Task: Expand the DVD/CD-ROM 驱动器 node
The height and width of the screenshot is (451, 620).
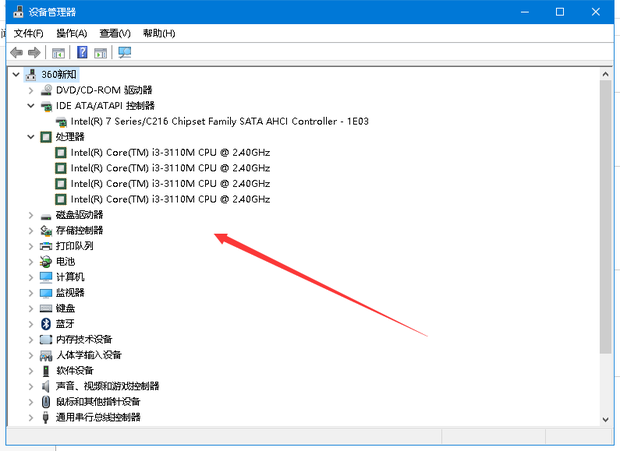Action: 31,90
